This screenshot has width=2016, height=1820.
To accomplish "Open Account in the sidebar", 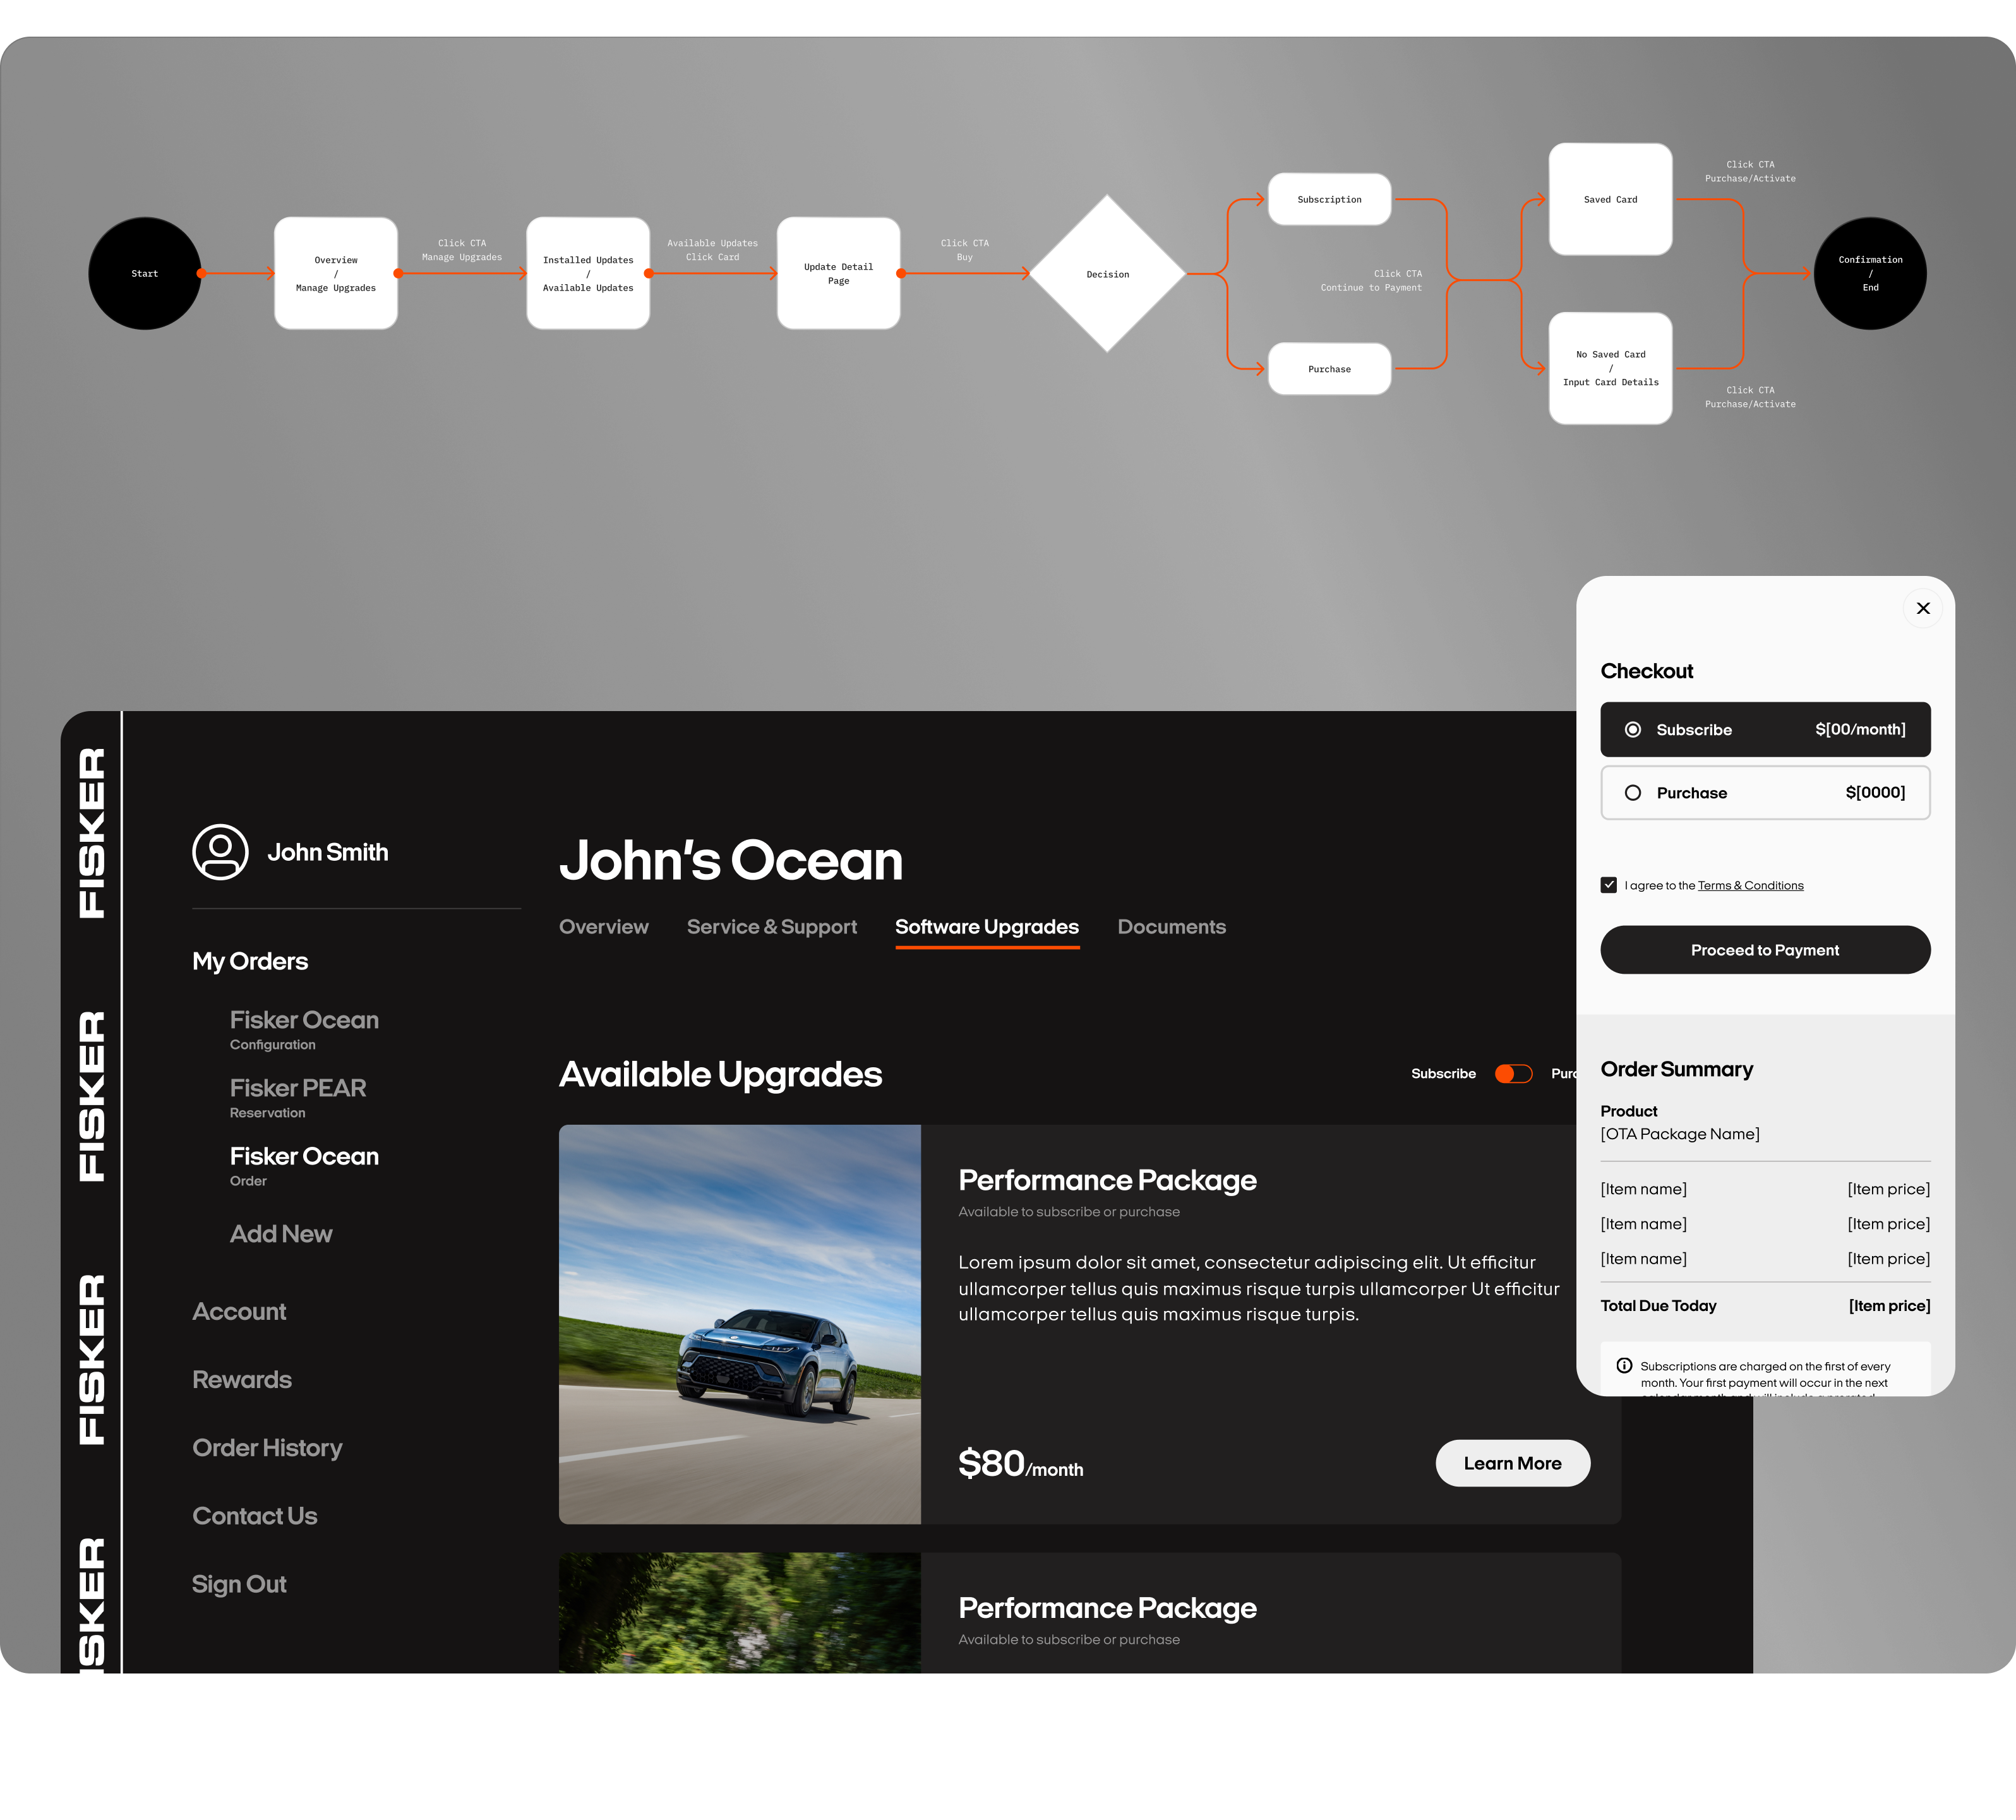I will 239,1311.
